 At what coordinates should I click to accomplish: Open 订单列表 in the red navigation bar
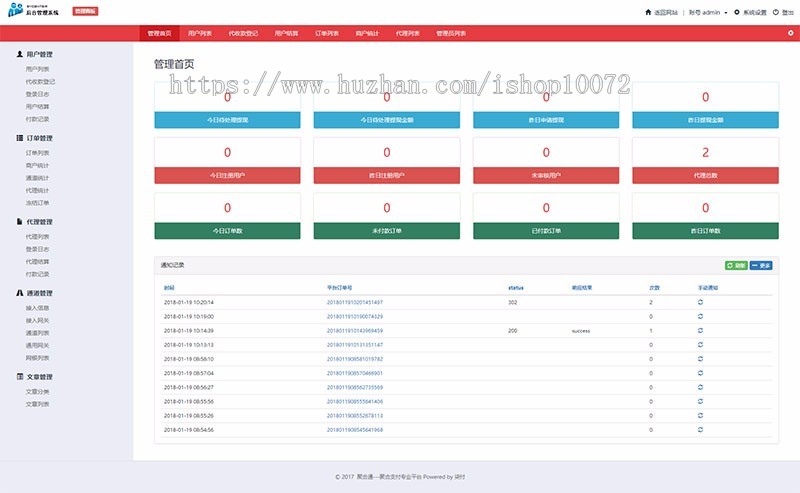(x=327, y=33)
